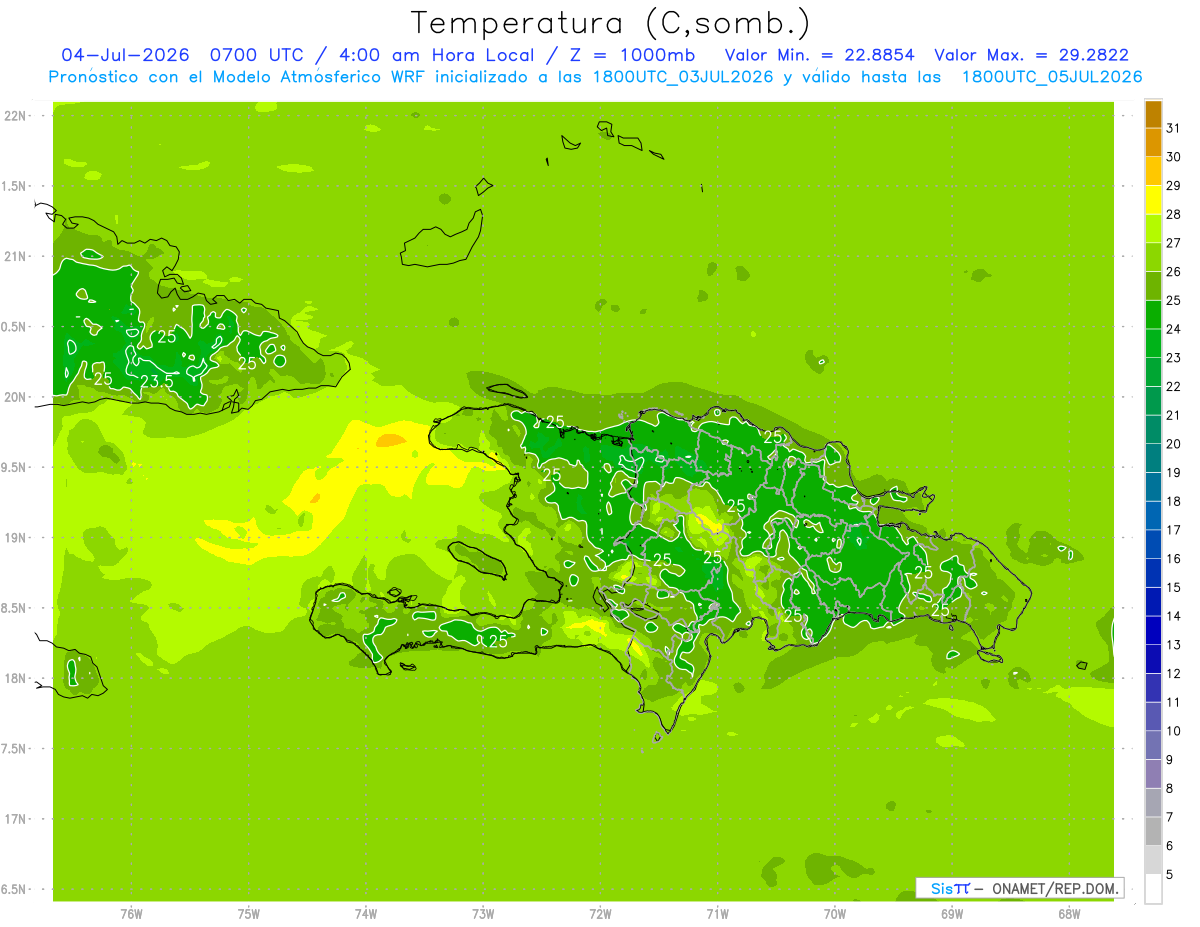Click the green swatch between 24 and 25
Screen dimensions: 1200x927
[1153, 314]
